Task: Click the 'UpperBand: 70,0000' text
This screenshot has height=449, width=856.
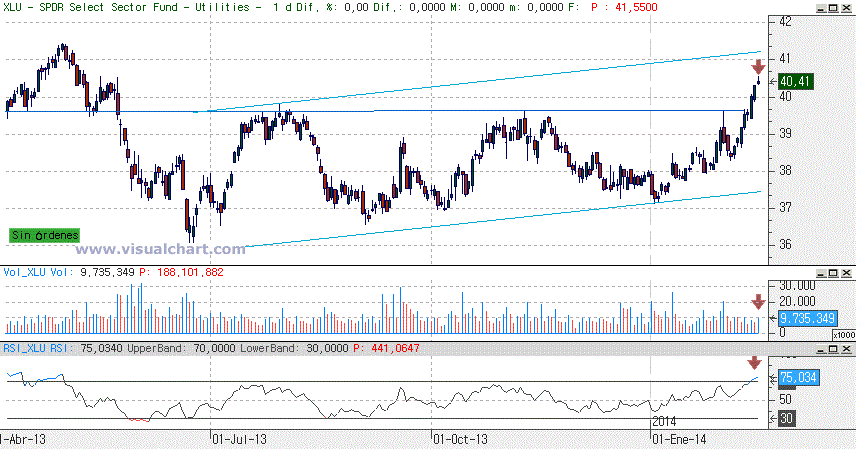Action: coord(181,348)
